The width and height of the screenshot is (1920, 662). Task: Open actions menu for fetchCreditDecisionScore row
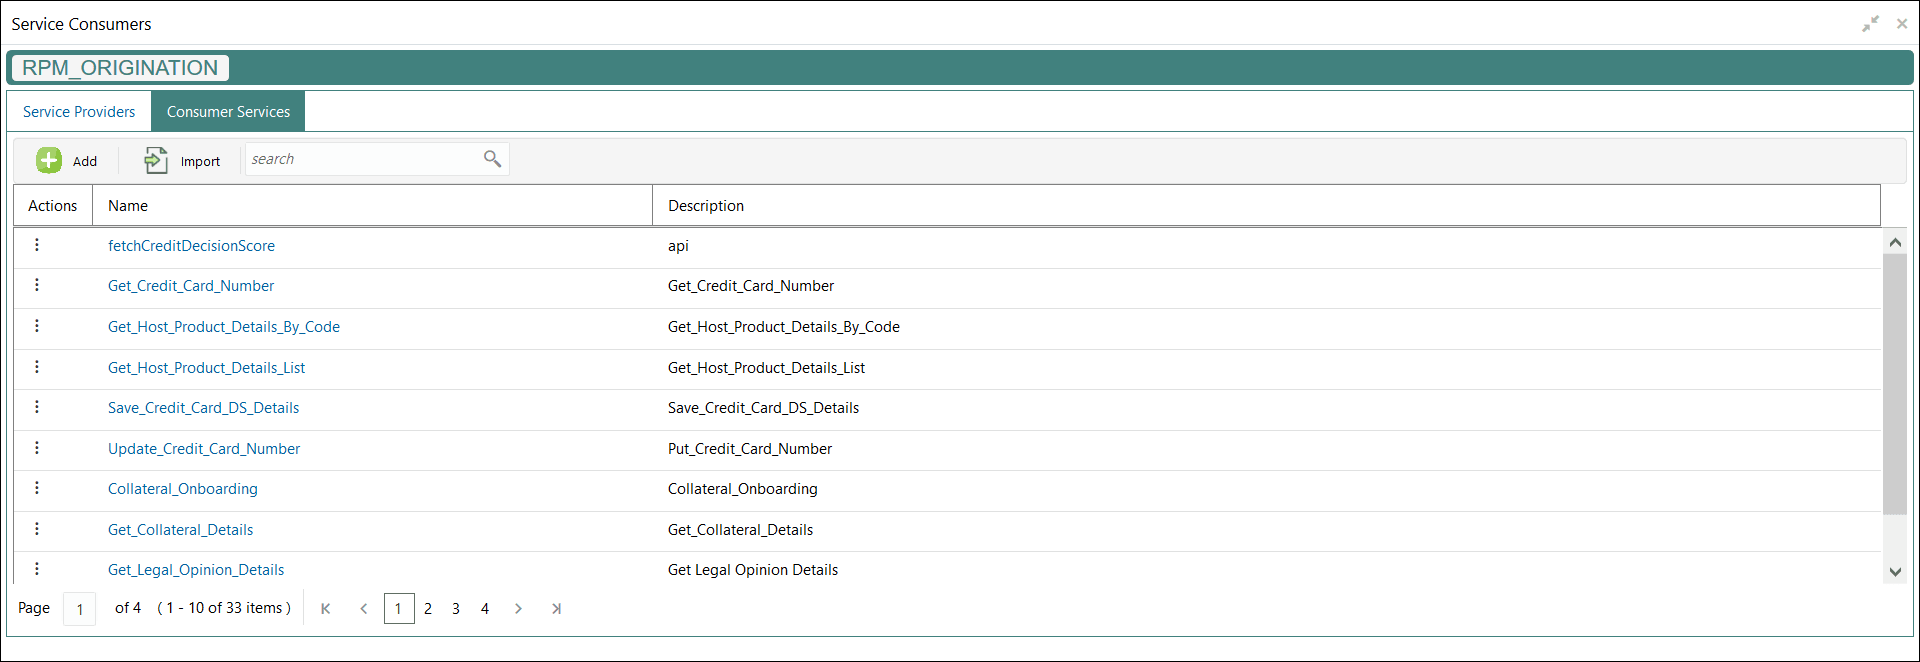tap(37, 245)
